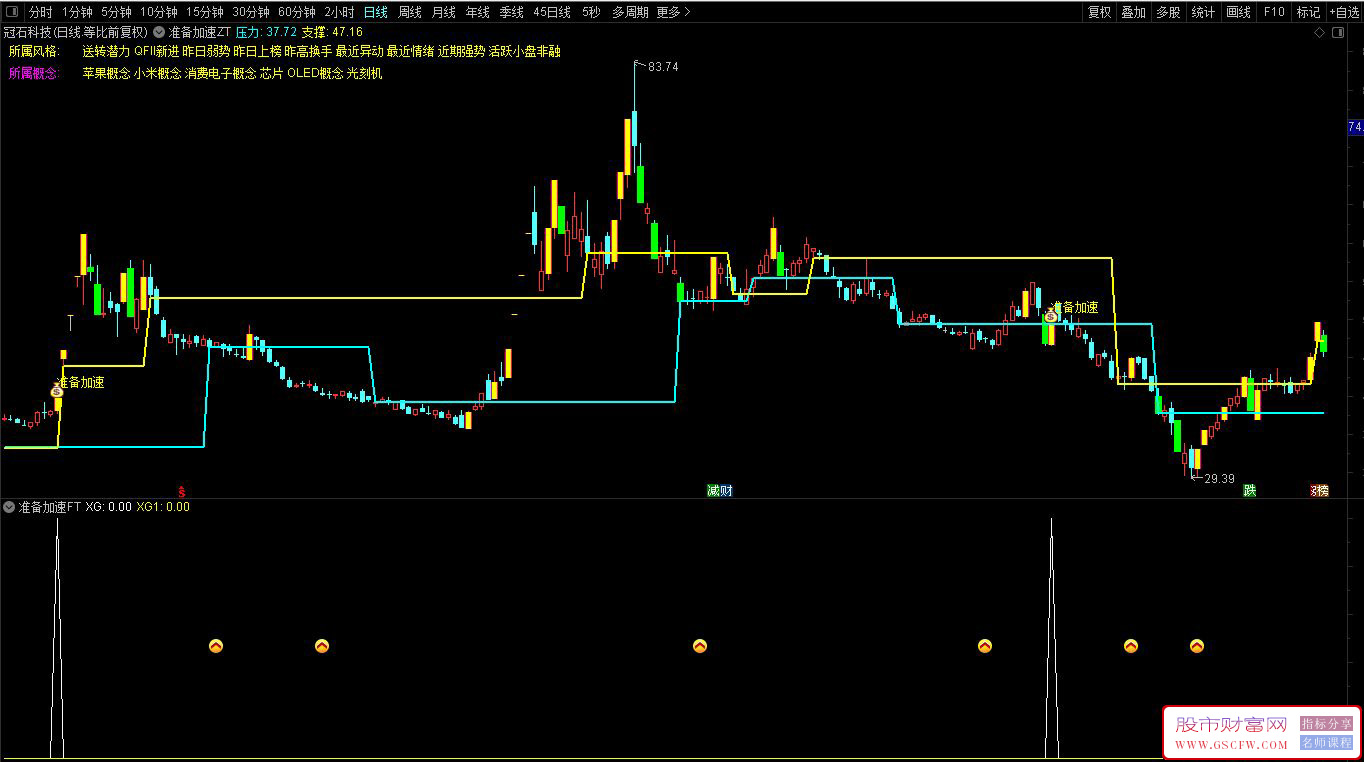Click the 压力: 37.72 indicator value

[x=266, y=32]
